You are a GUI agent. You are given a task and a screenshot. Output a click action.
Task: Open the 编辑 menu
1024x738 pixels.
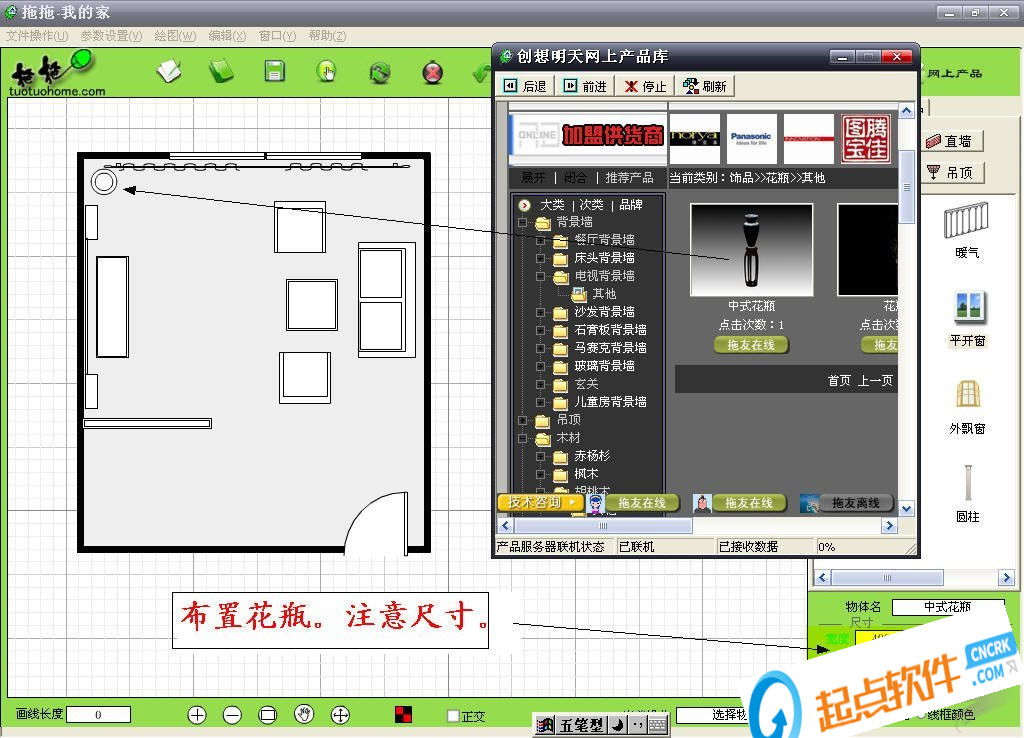(x=227, y=36)
